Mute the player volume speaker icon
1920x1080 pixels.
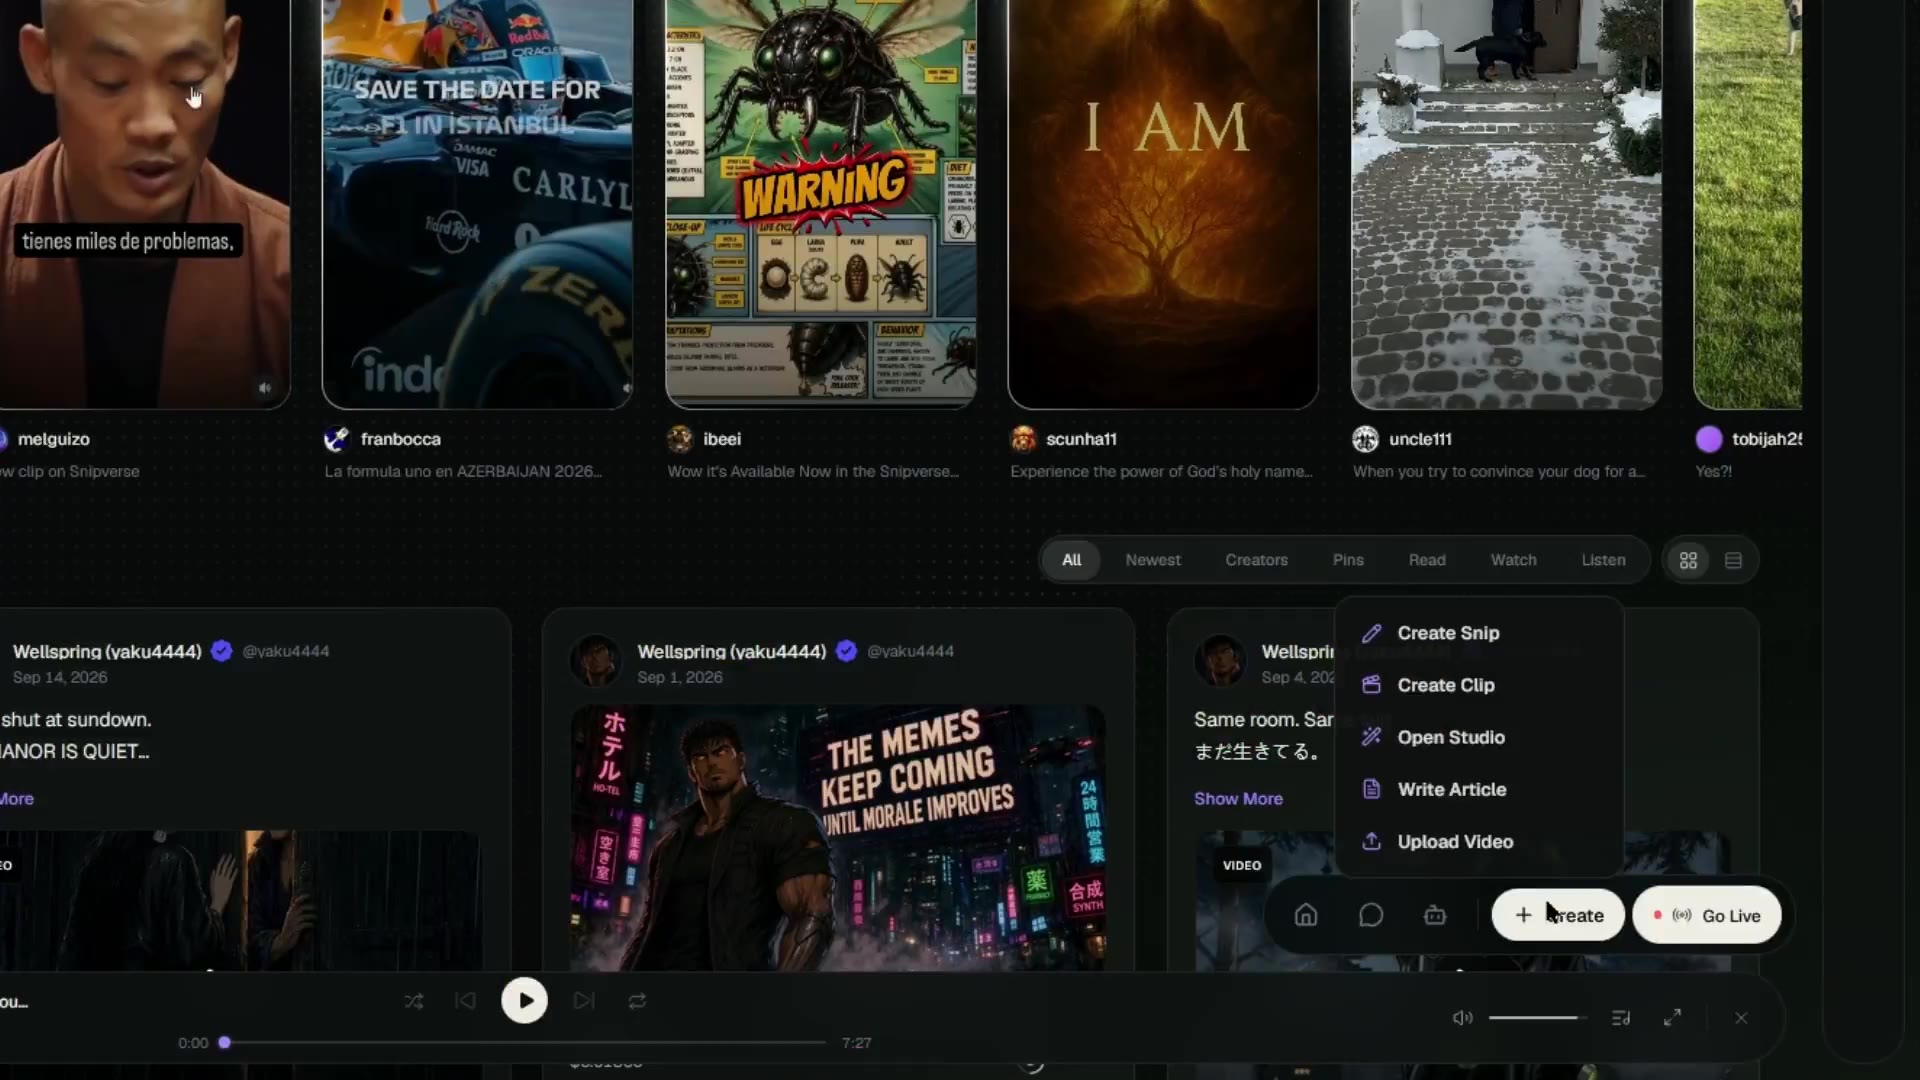[1462, 1018]
